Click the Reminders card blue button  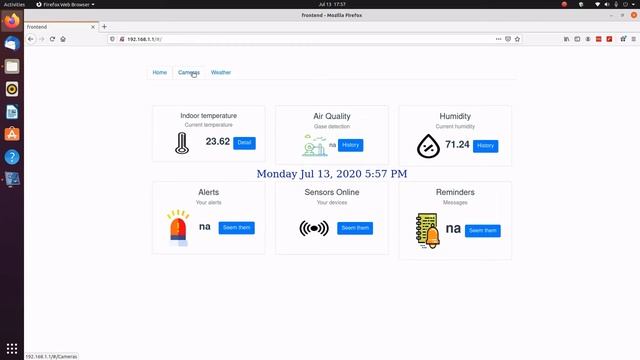(482, 231)
